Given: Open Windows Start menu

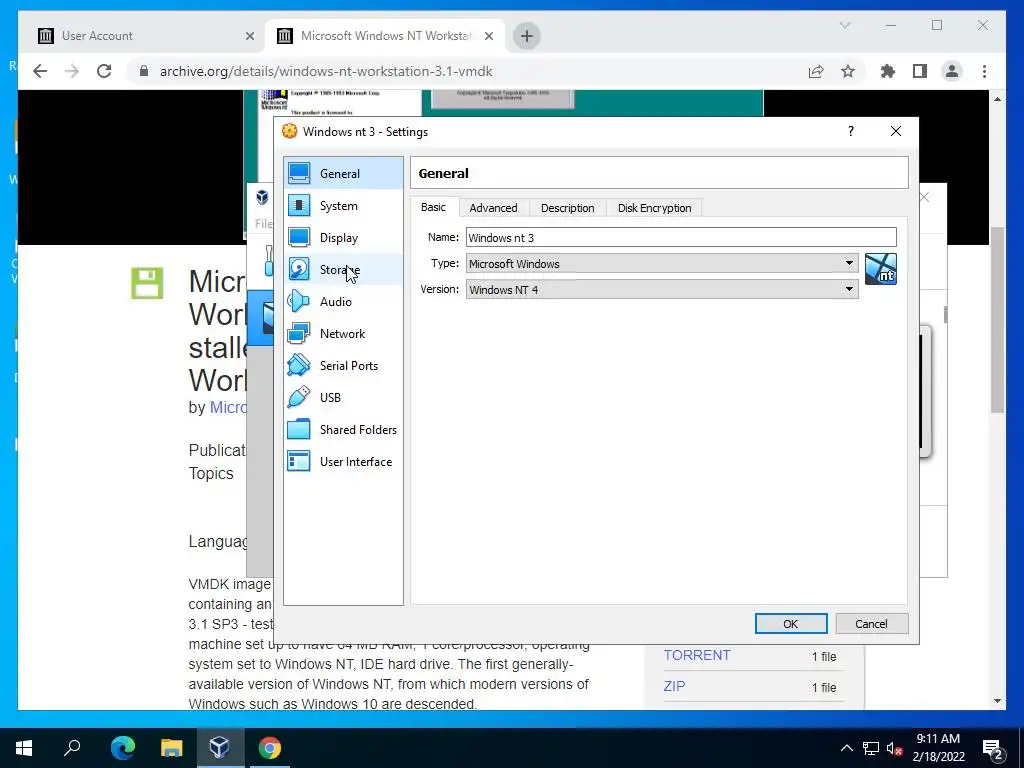Looking at the screenshot, I should point(24,748).
